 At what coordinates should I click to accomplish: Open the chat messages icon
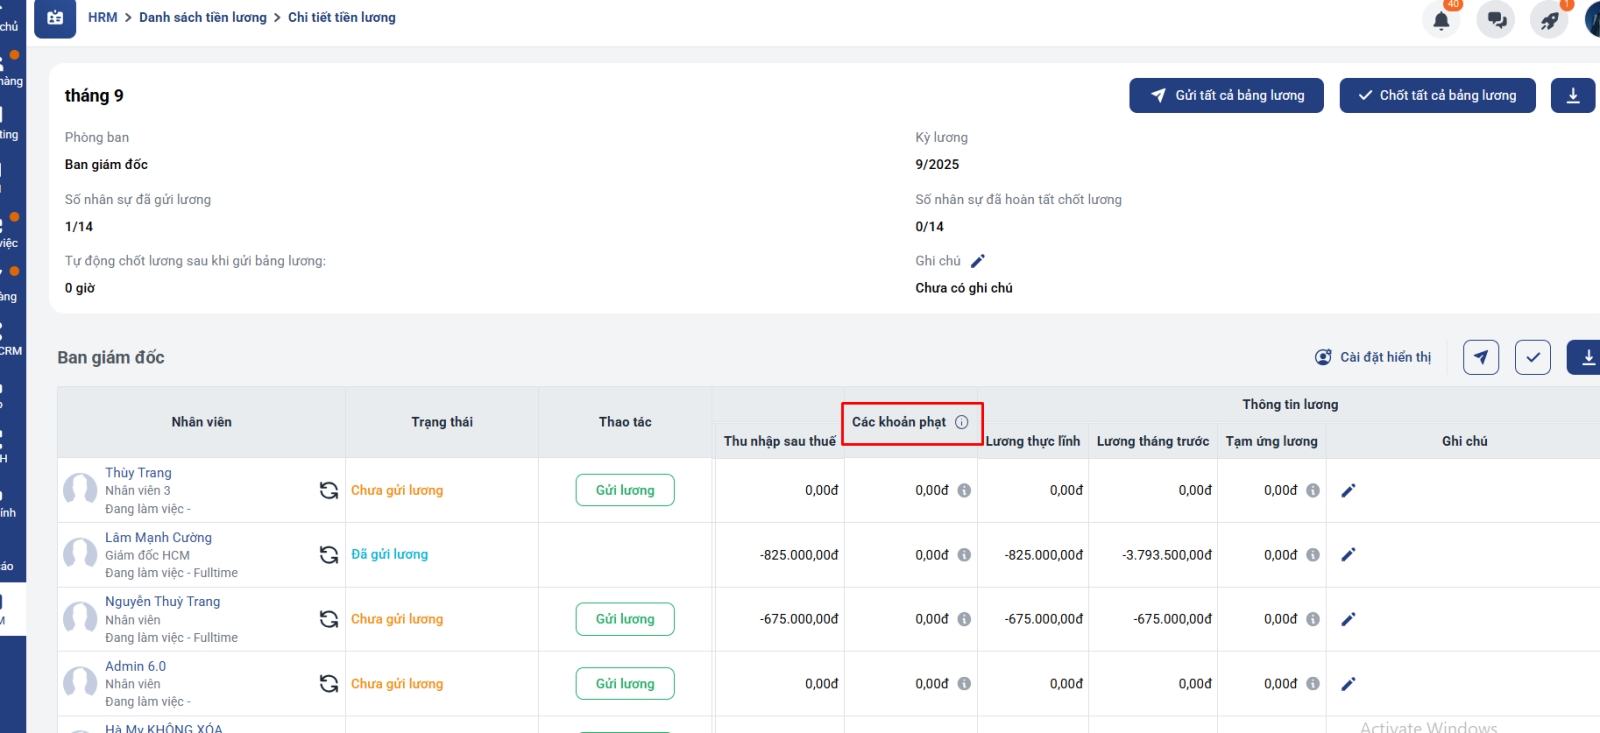pyautogui.click(x=1496, y=20)
